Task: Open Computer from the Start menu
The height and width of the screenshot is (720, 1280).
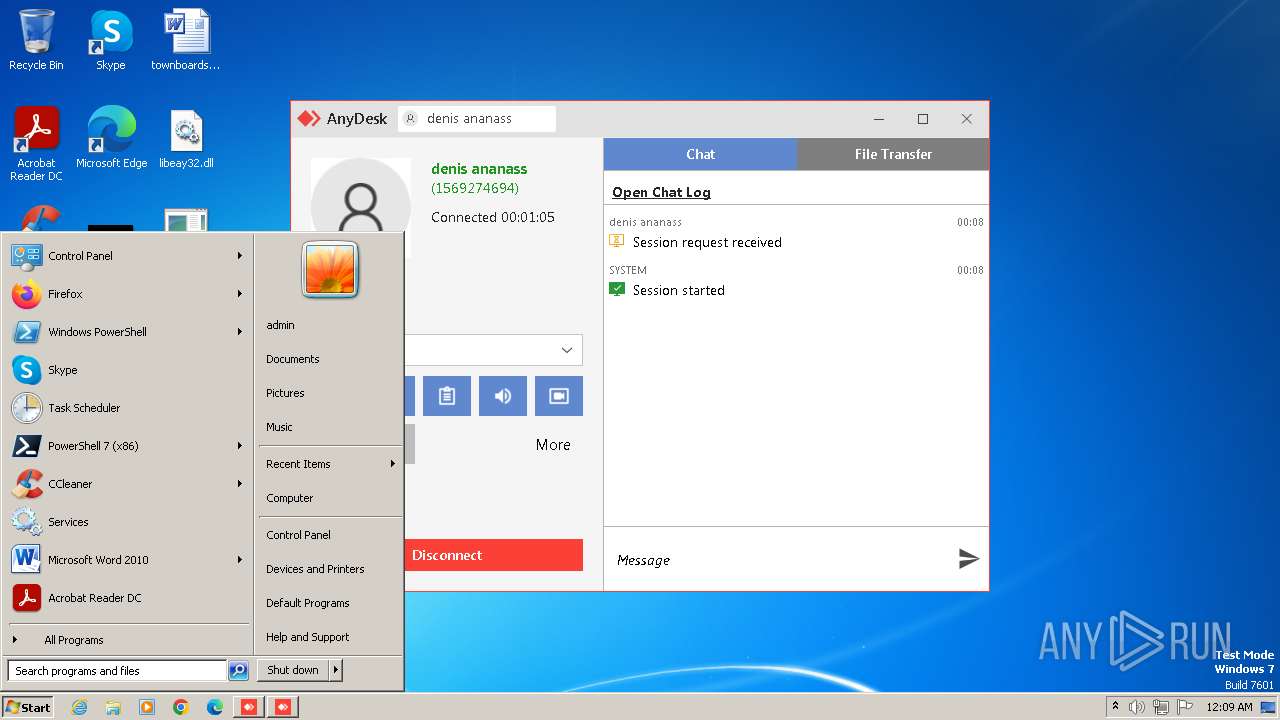Action: [289, 498]
